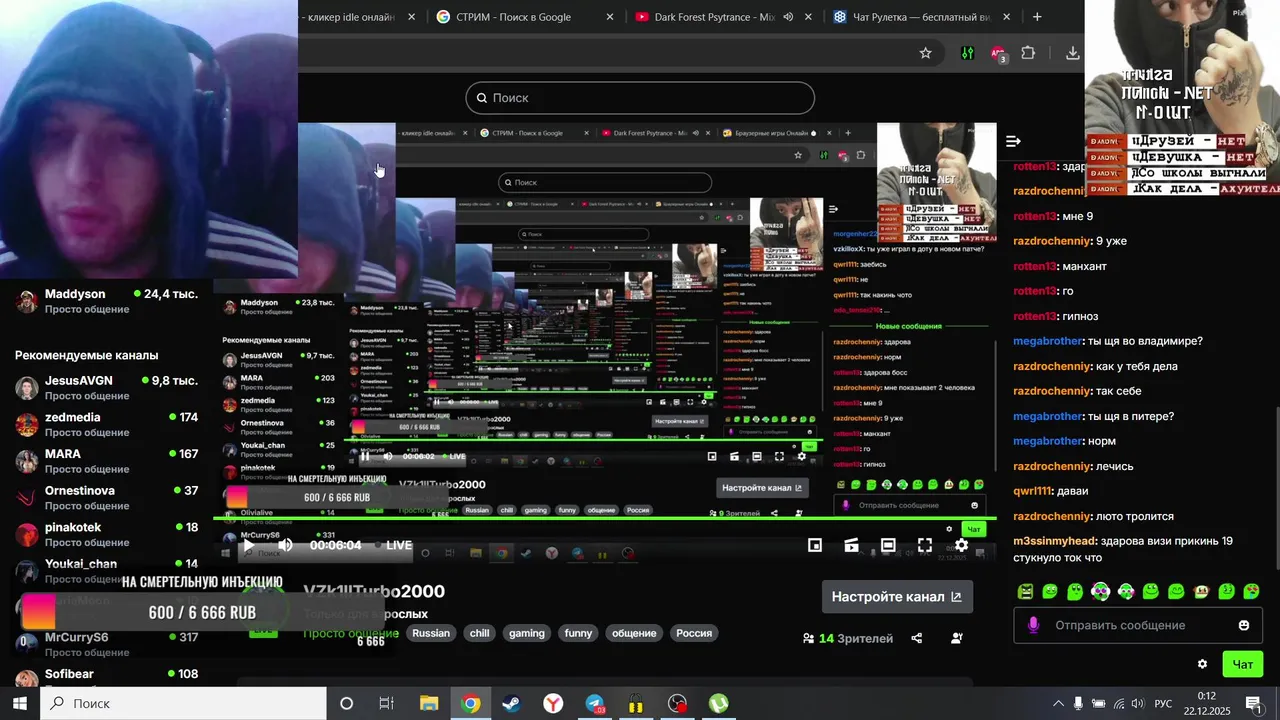The width and height of the screenshot is (1280, 720).
Task: Collapse chat panel with top-left chat icon
Action: [1013, 141]
